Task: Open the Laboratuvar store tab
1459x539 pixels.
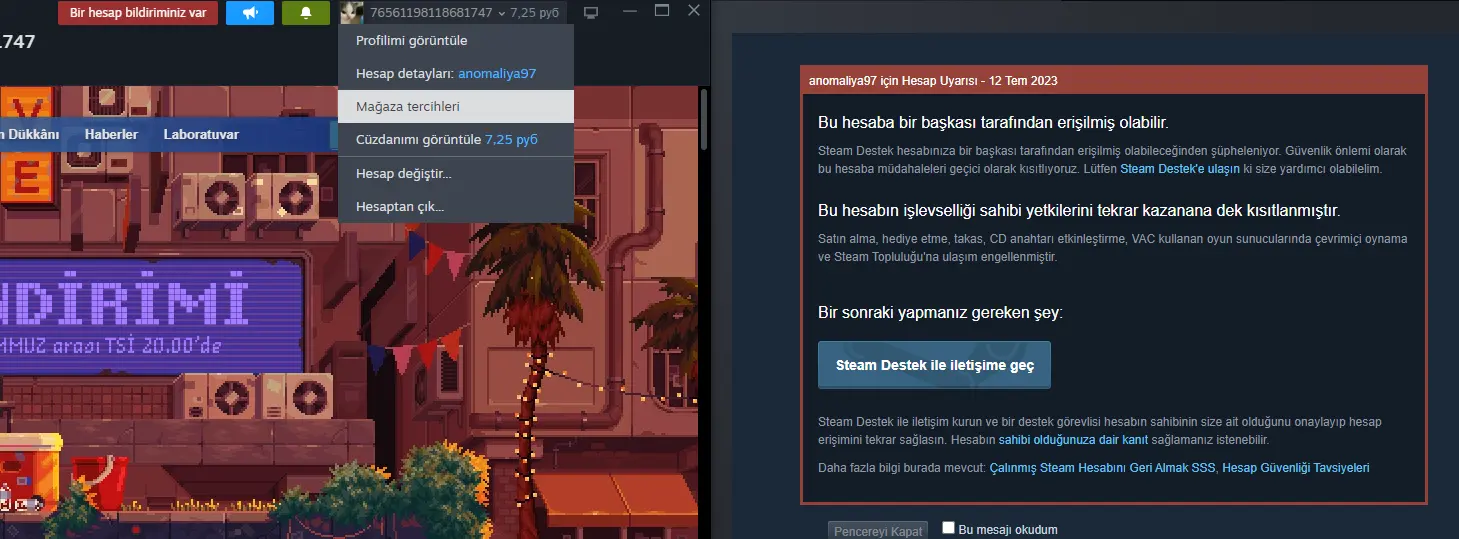Action: point(201,134)
